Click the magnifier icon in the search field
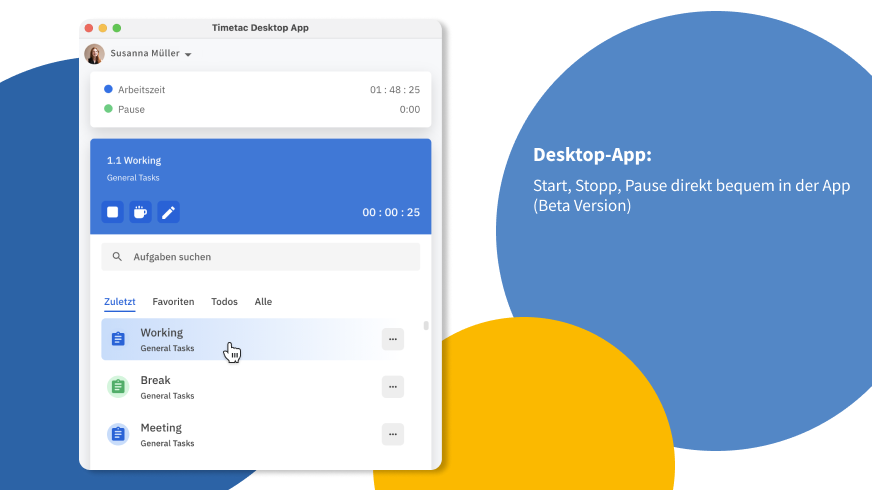 (x=117, y=256)
